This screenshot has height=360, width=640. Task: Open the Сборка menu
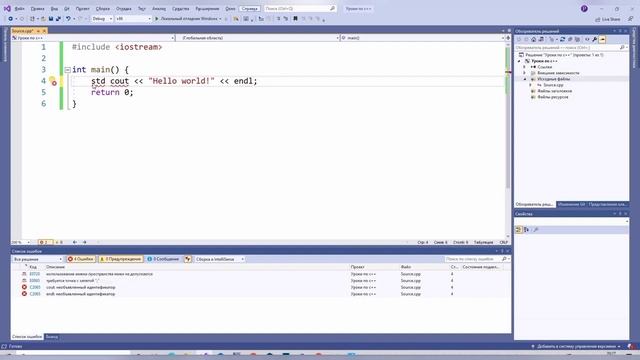click(x=102, y=9)
